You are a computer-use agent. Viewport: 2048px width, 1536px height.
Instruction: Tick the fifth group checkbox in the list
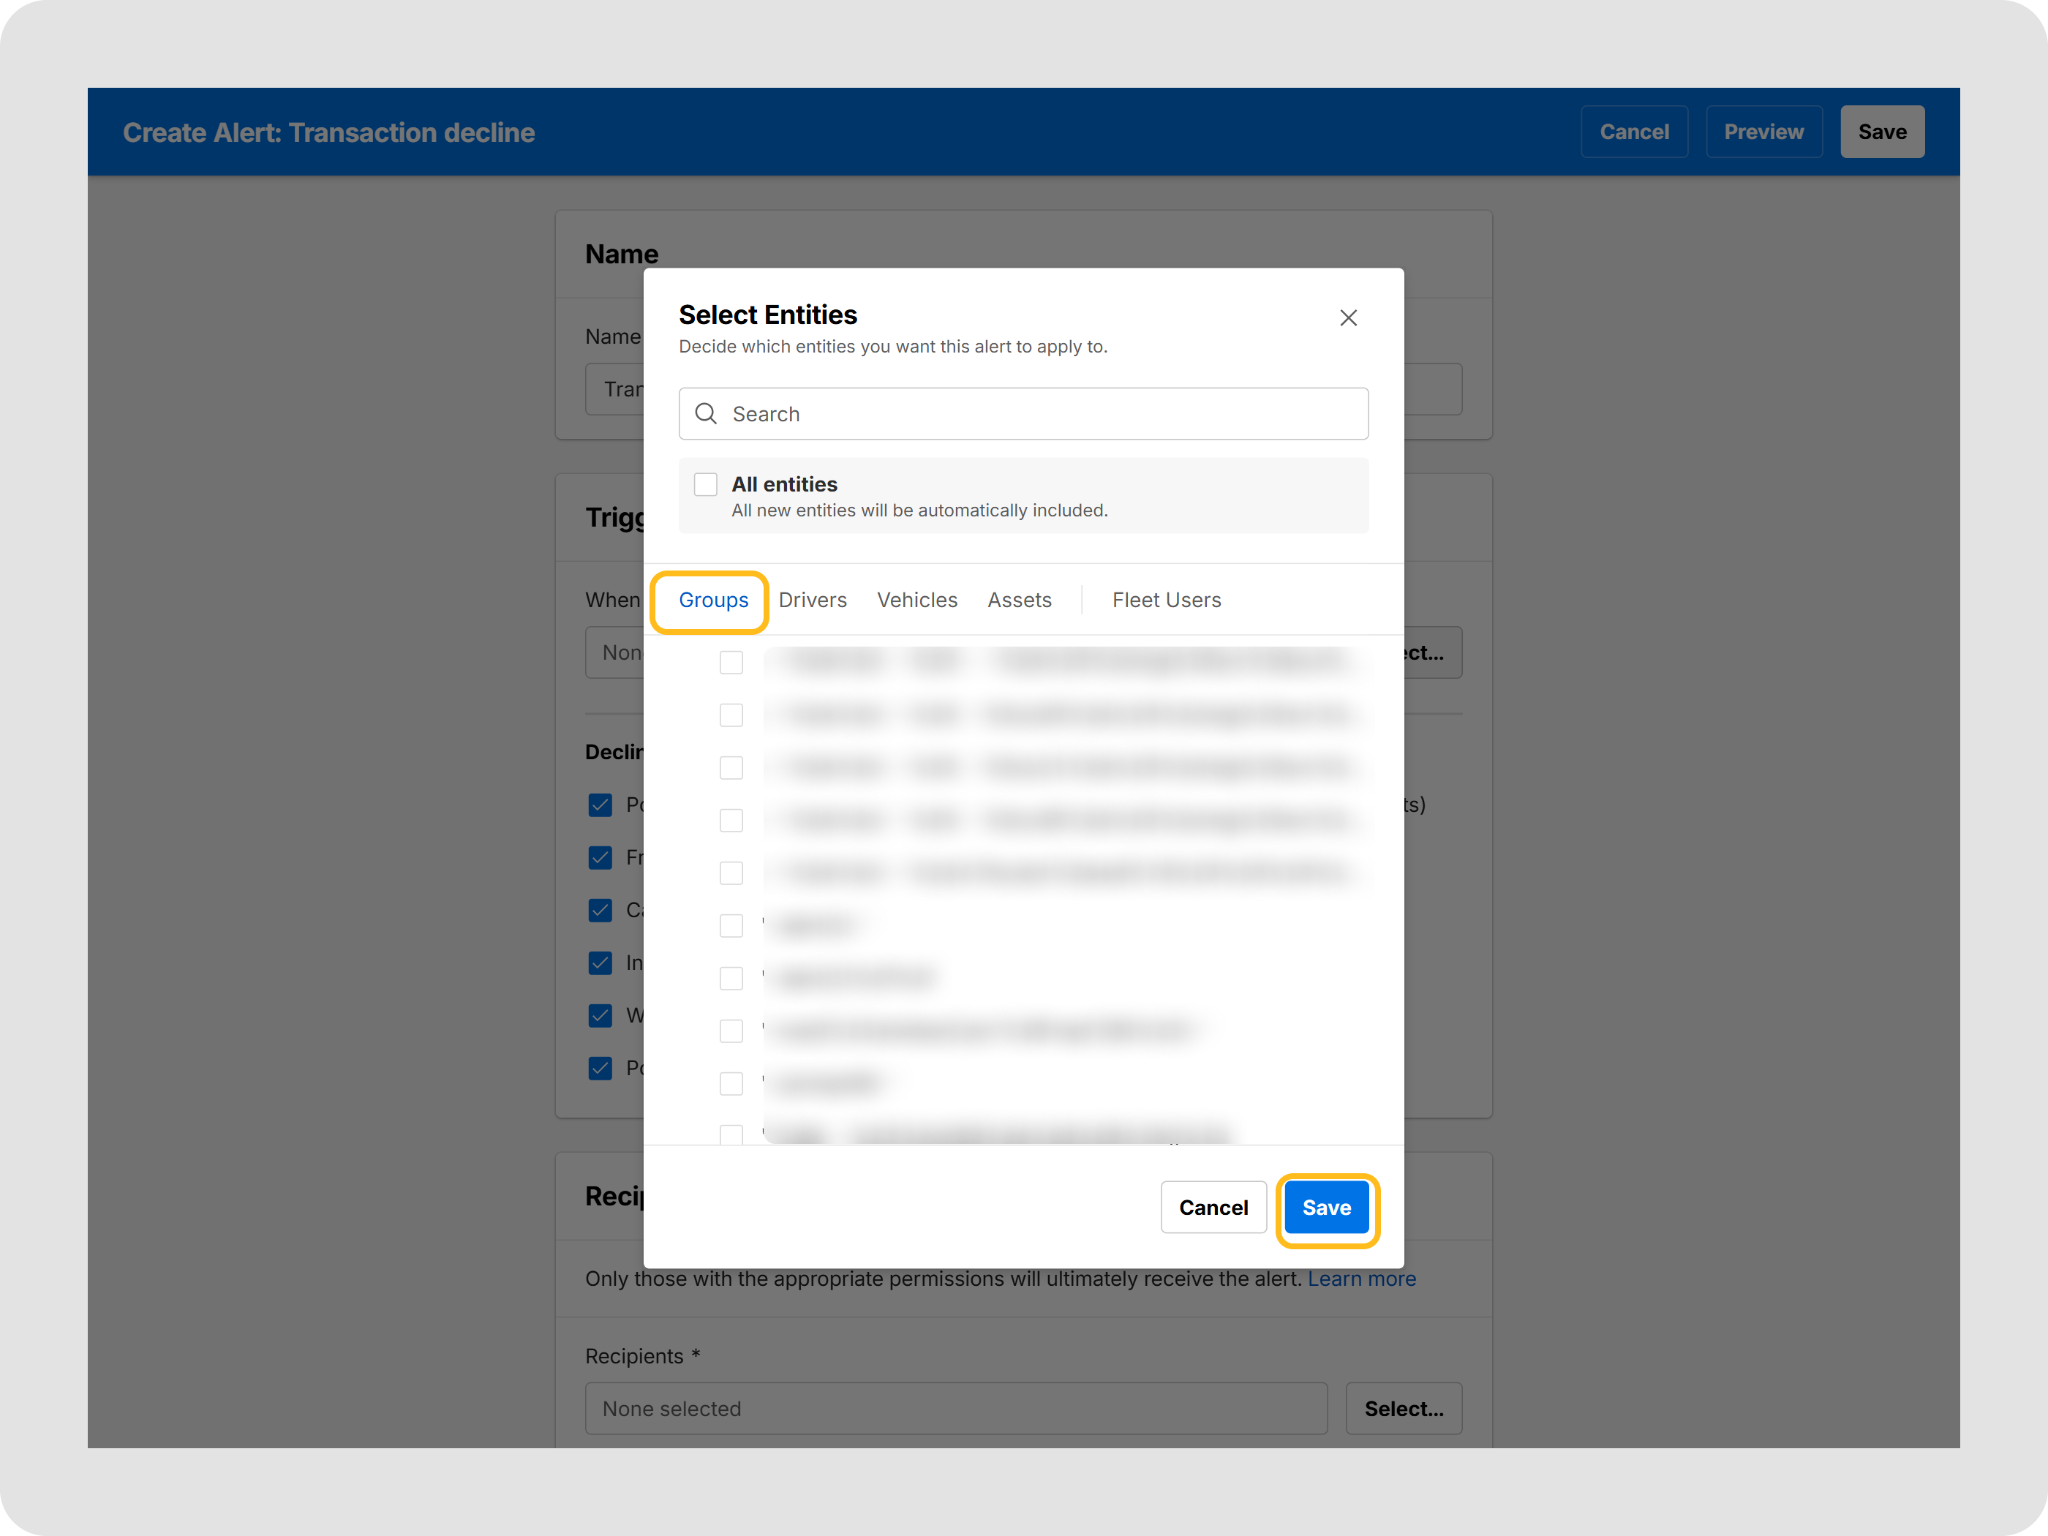pyautogui.click(x=731, y=873)
